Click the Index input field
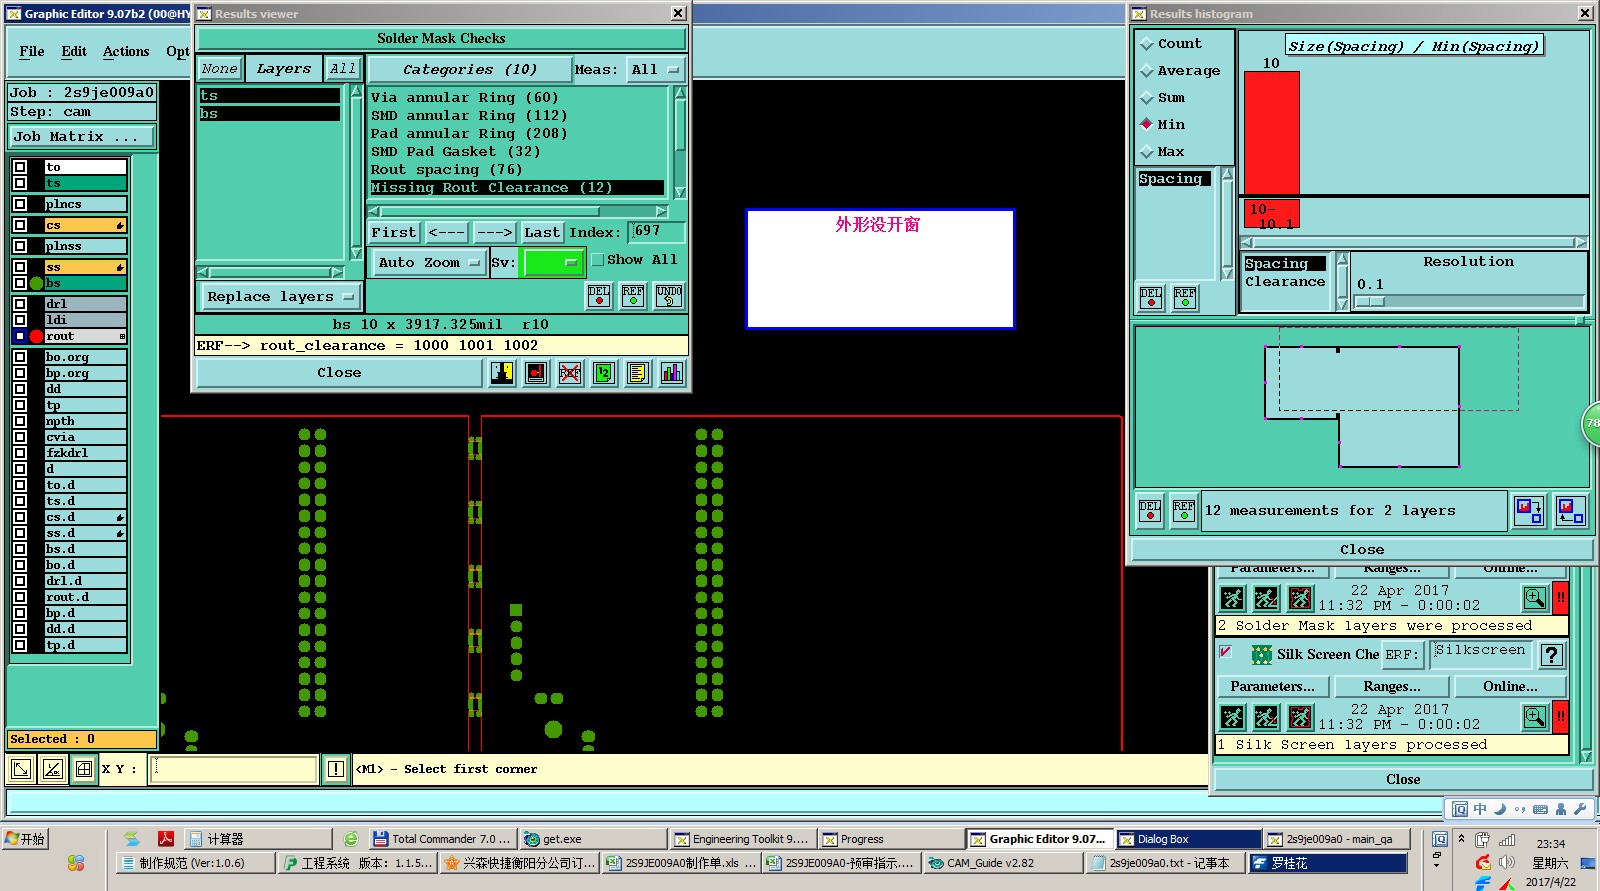 [658, 232]
